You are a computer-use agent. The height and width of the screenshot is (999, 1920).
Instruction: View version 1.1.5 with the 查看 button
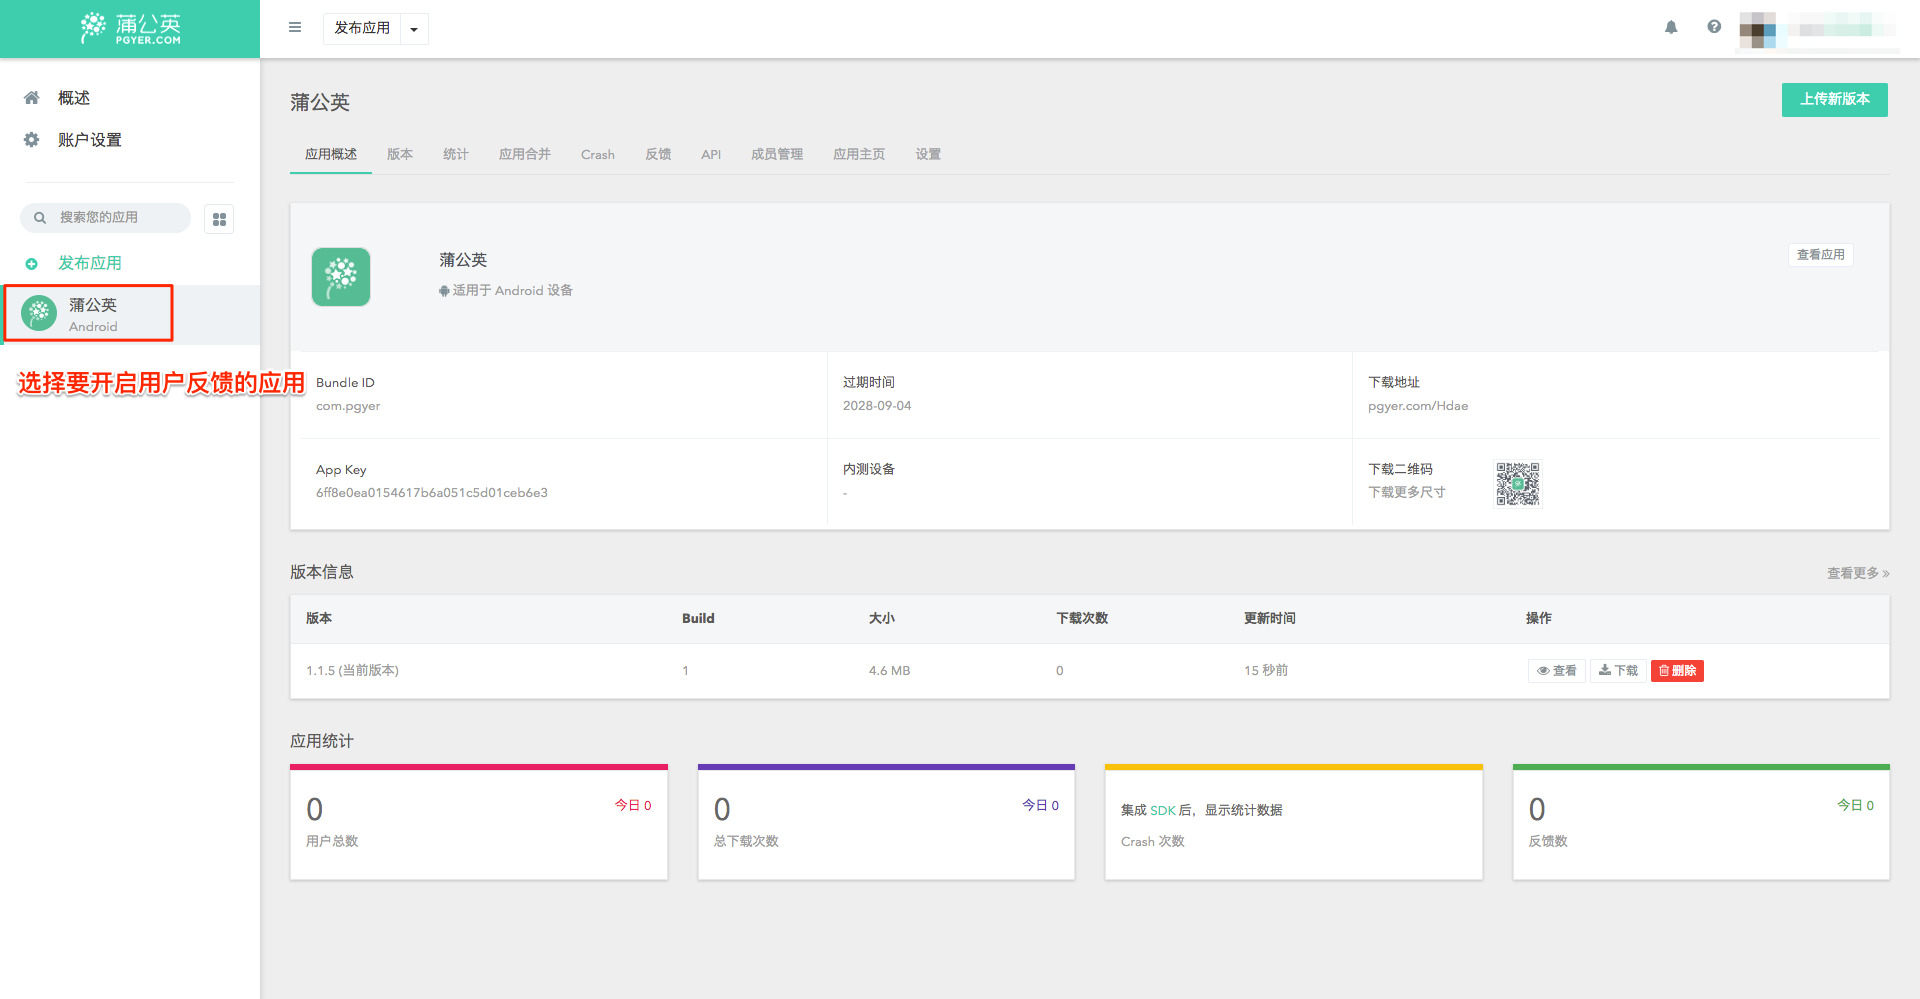tap(1556, 671)
